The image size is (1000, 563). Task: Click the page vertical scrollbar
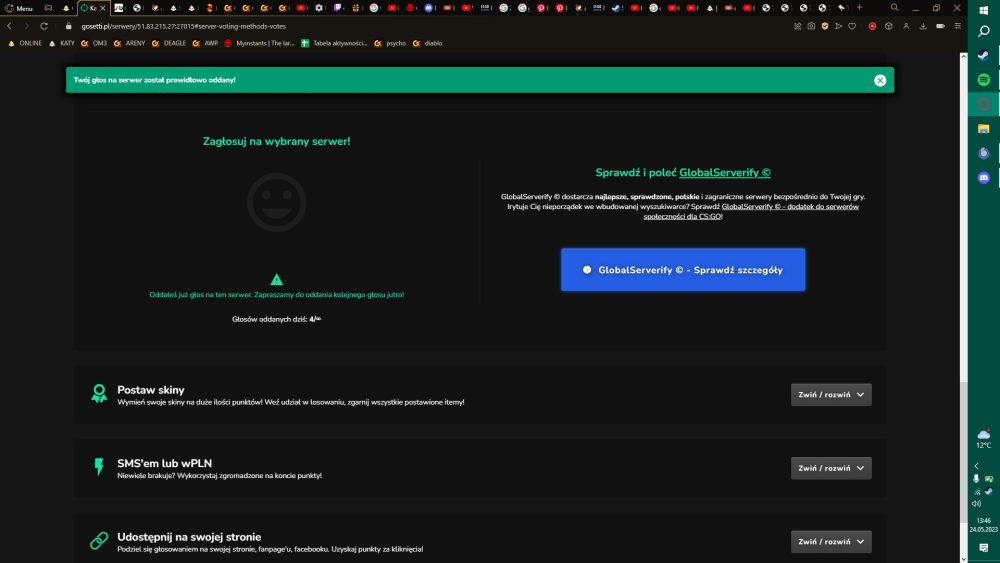tap(964, 306)
